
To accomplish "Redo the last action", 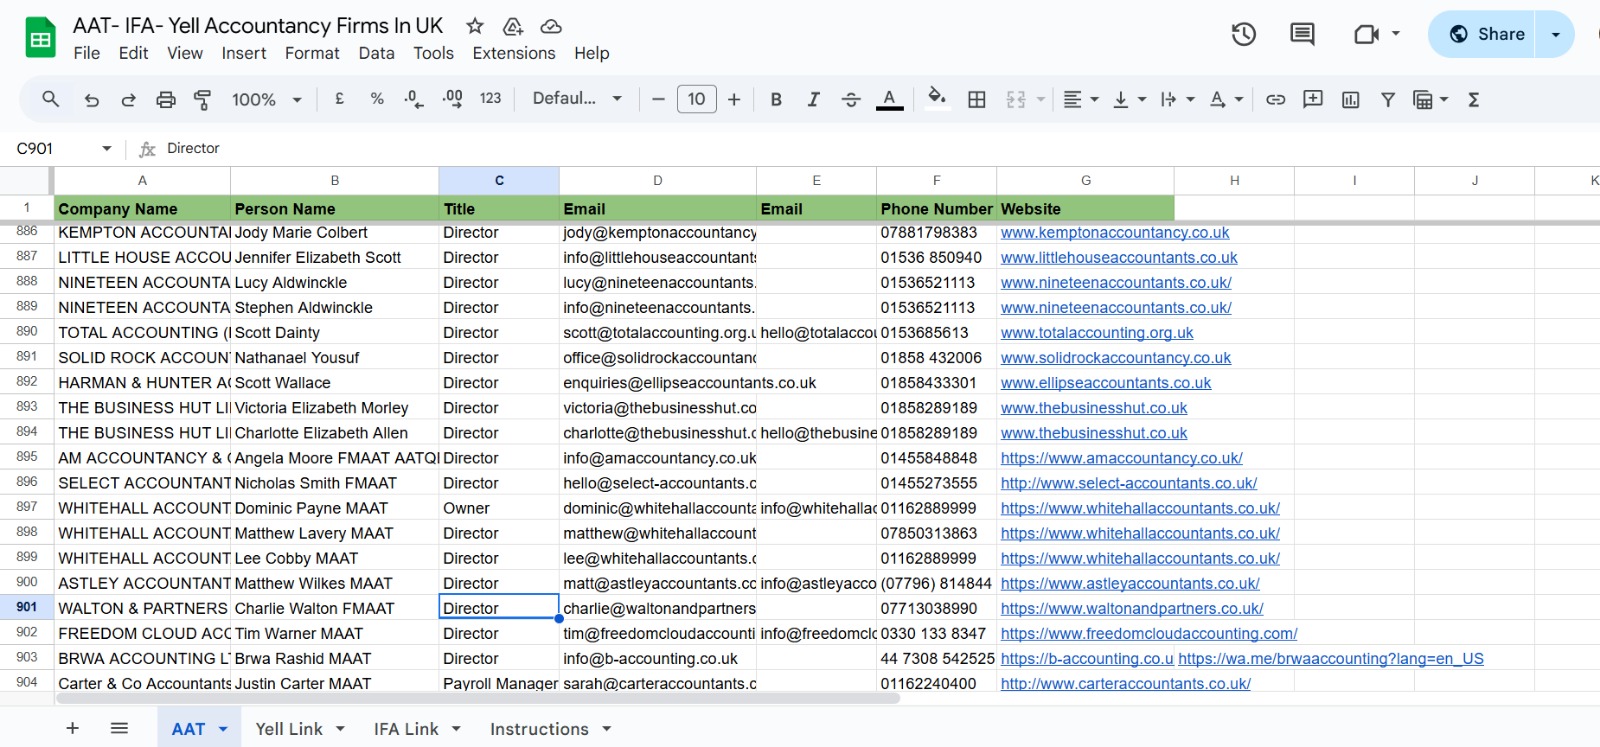I will coord(128,99).
